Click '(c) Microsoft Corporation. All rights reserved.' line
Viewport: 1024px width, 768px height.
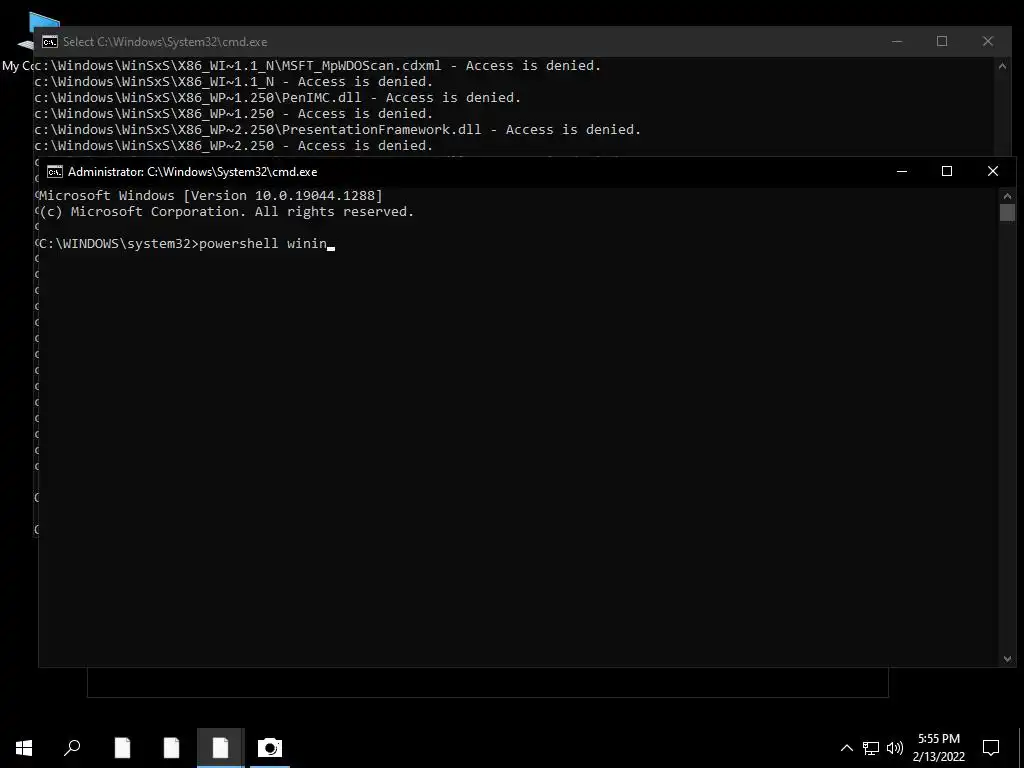[x=227, y=212]
